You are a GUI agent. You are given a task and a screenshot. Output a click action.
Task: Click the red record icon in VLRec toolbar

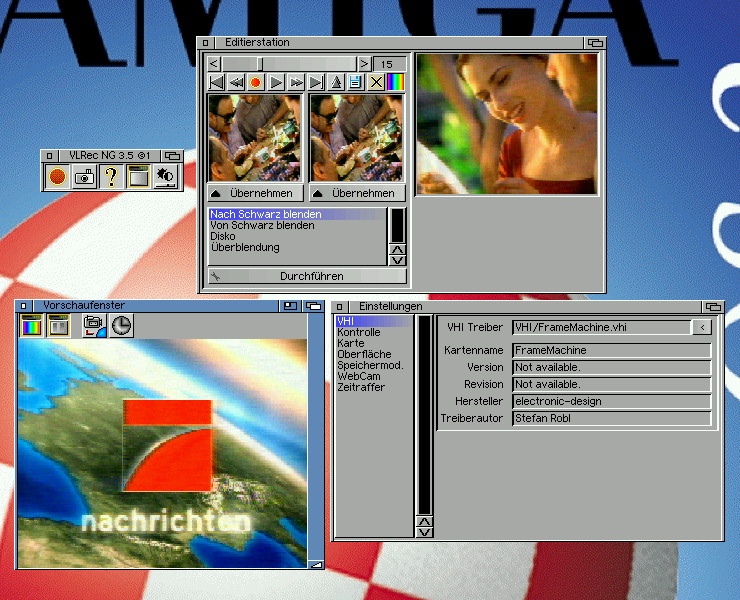point(58,177)
